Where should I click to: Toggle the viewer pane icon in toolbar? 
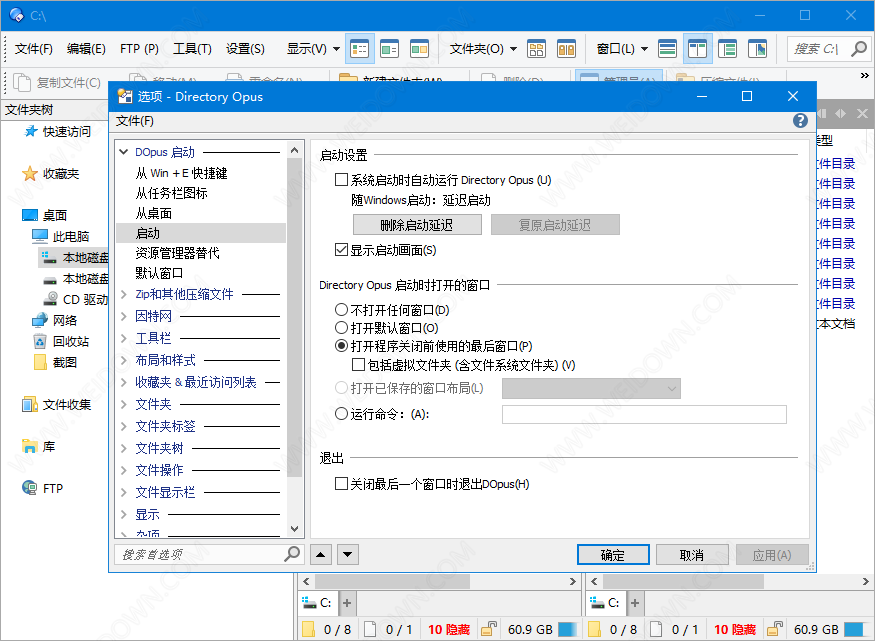pyautogui.click(x=757, y=49)
